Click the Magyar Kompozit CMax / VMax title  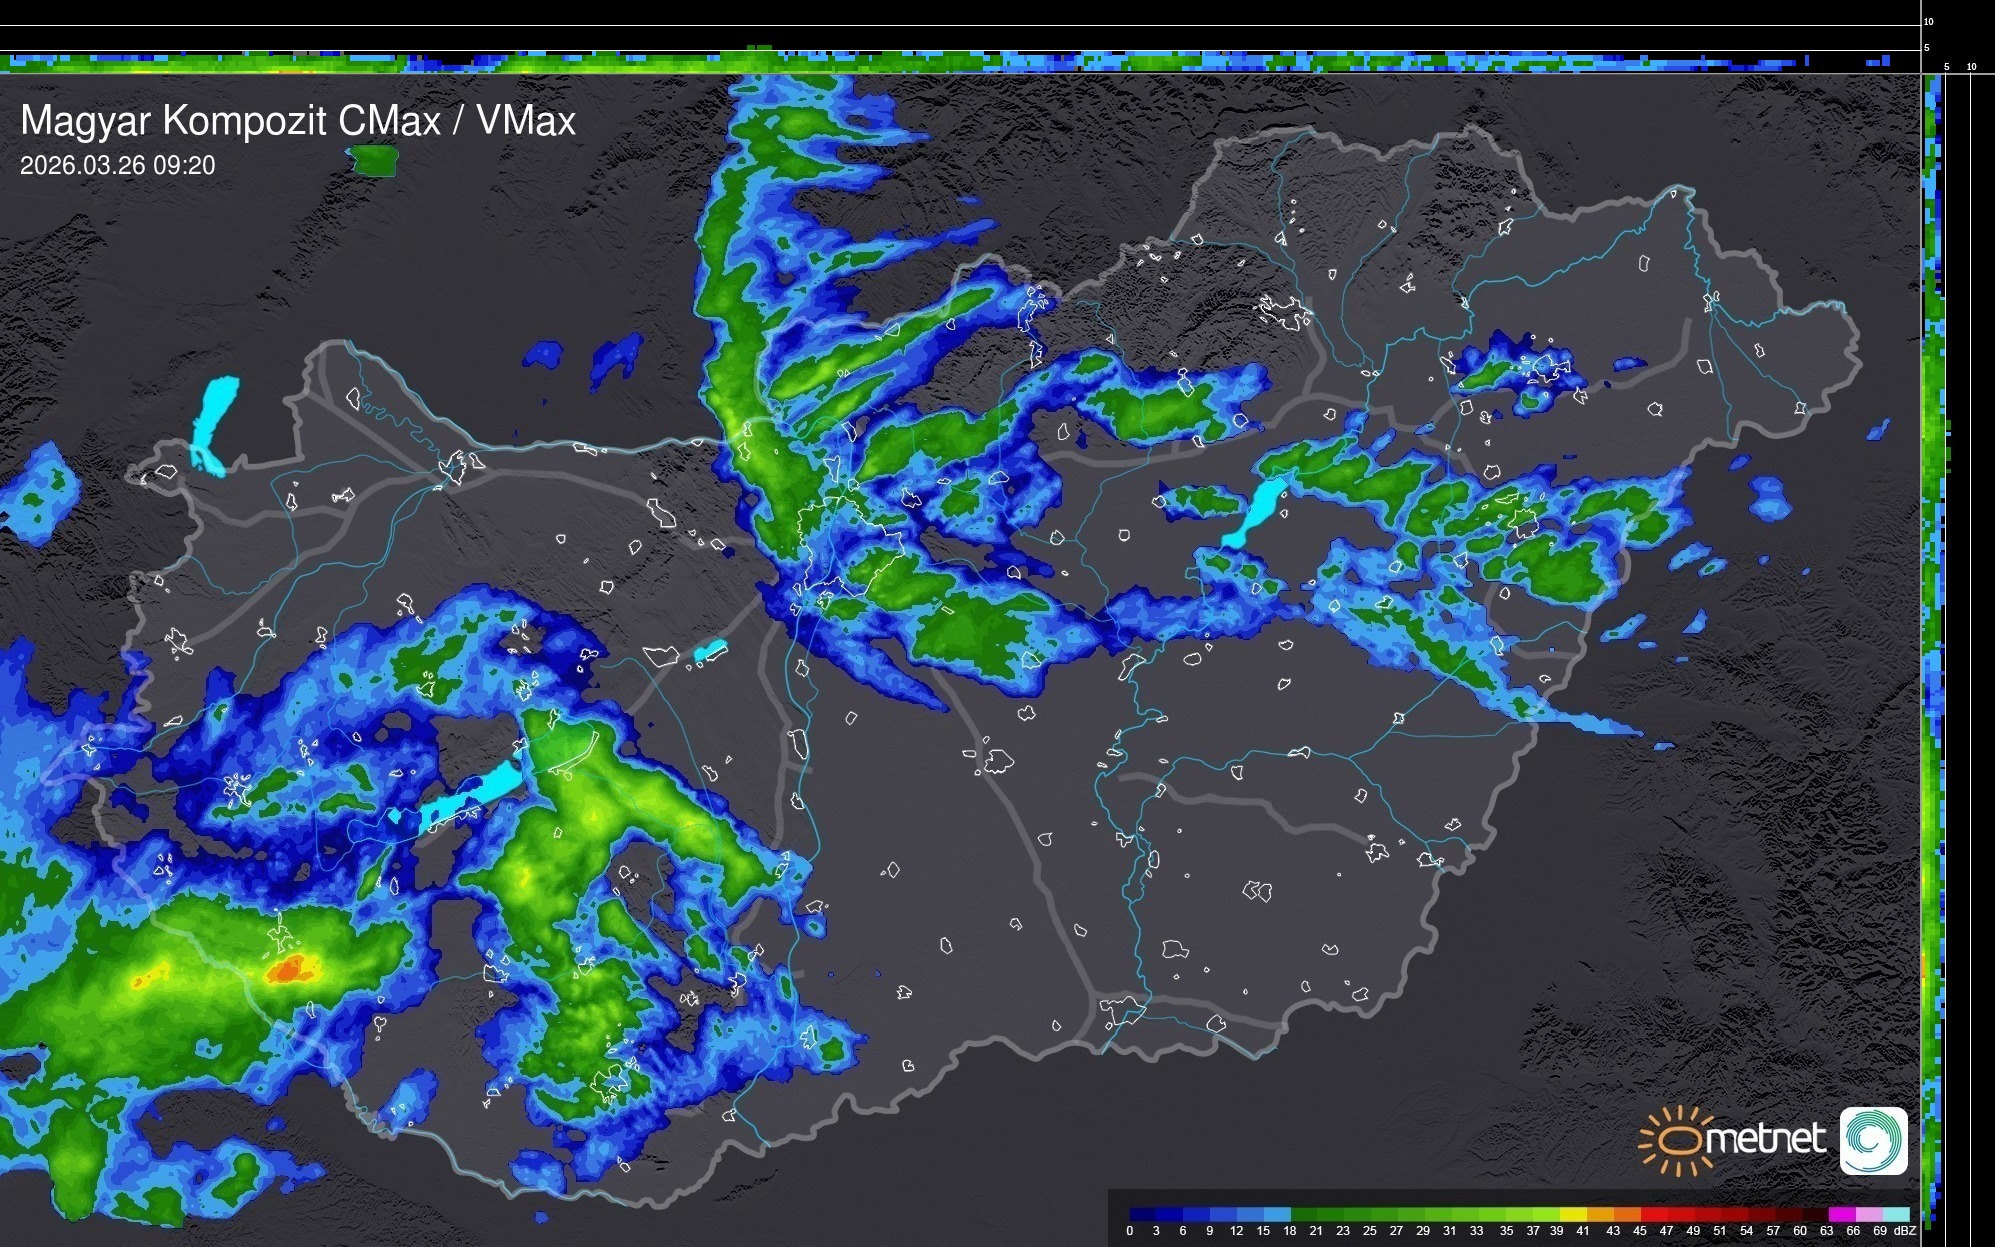click(x=298, y=121)
